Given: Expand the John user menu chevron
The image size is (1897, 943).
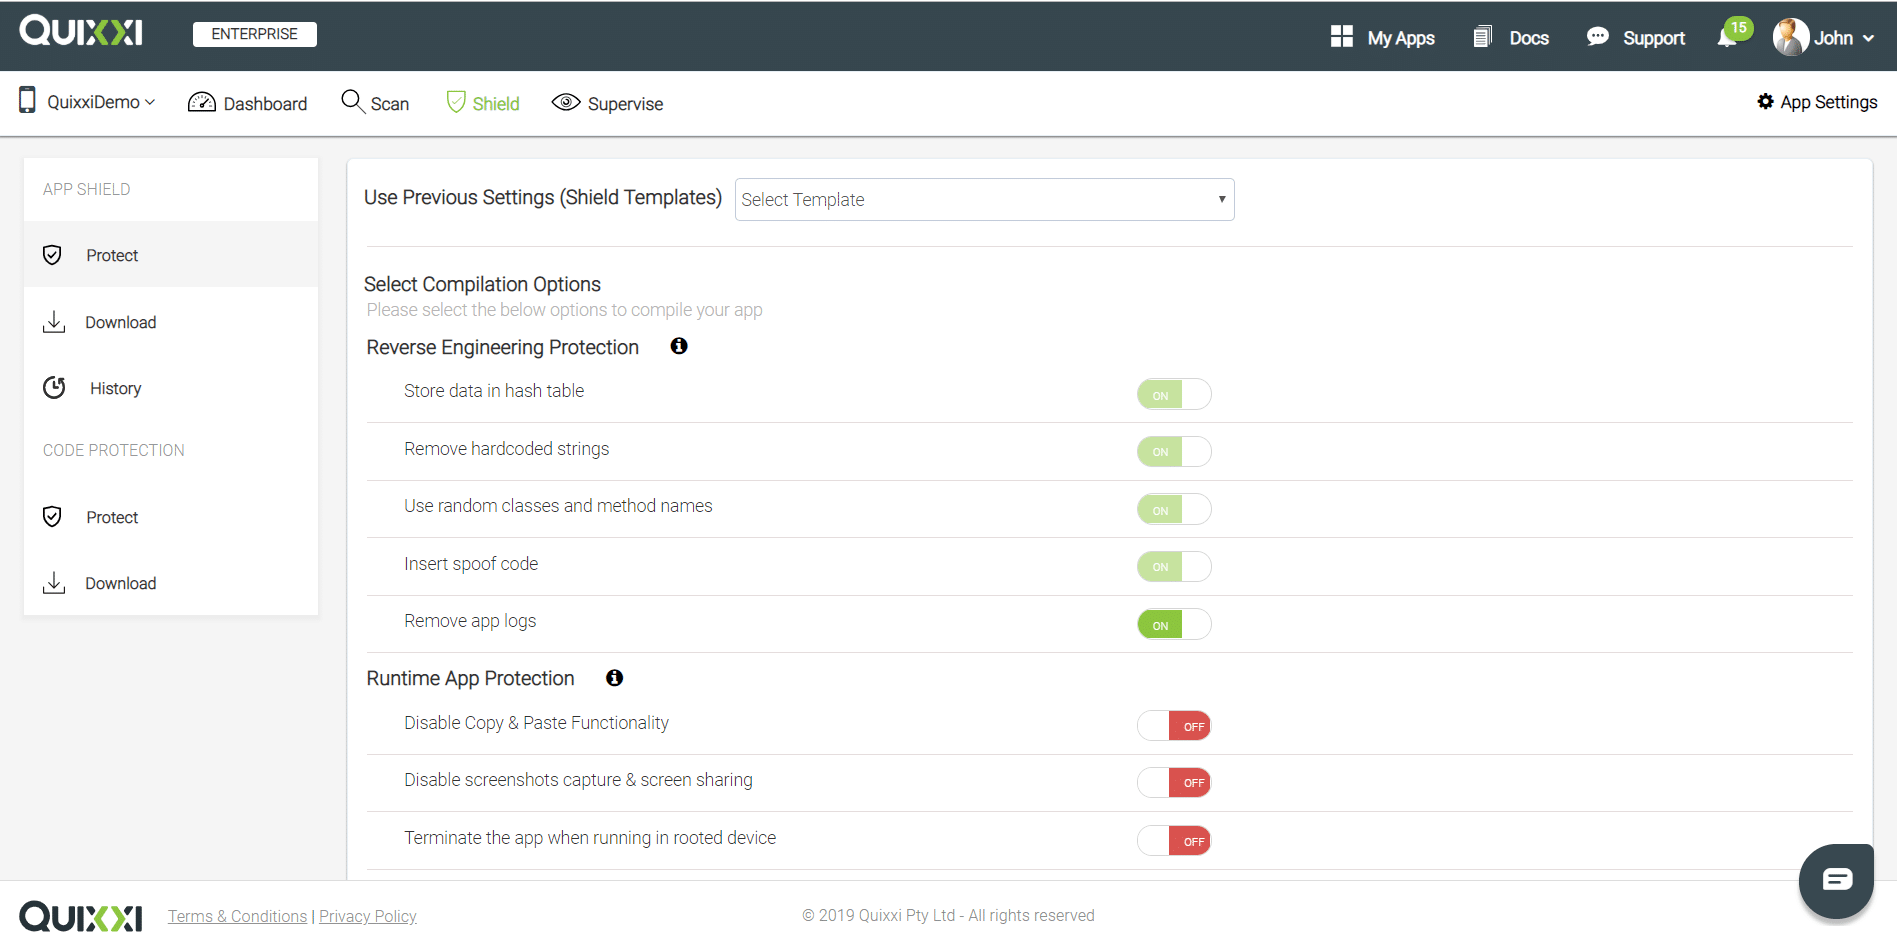Looking at the screenshot, I should [x=1868, y=38].
